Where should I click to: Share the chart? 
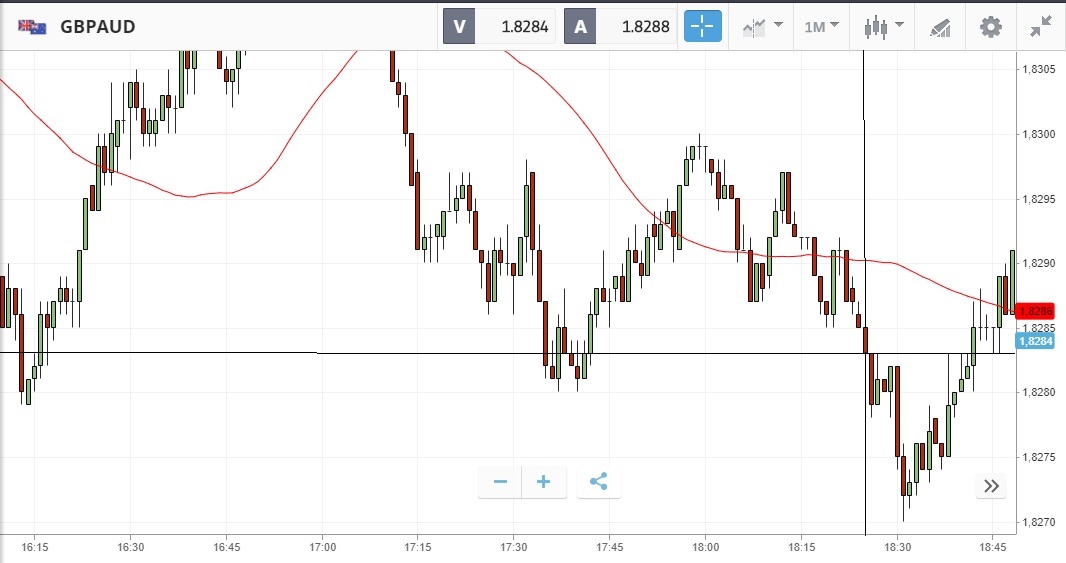tap(598, 482)
